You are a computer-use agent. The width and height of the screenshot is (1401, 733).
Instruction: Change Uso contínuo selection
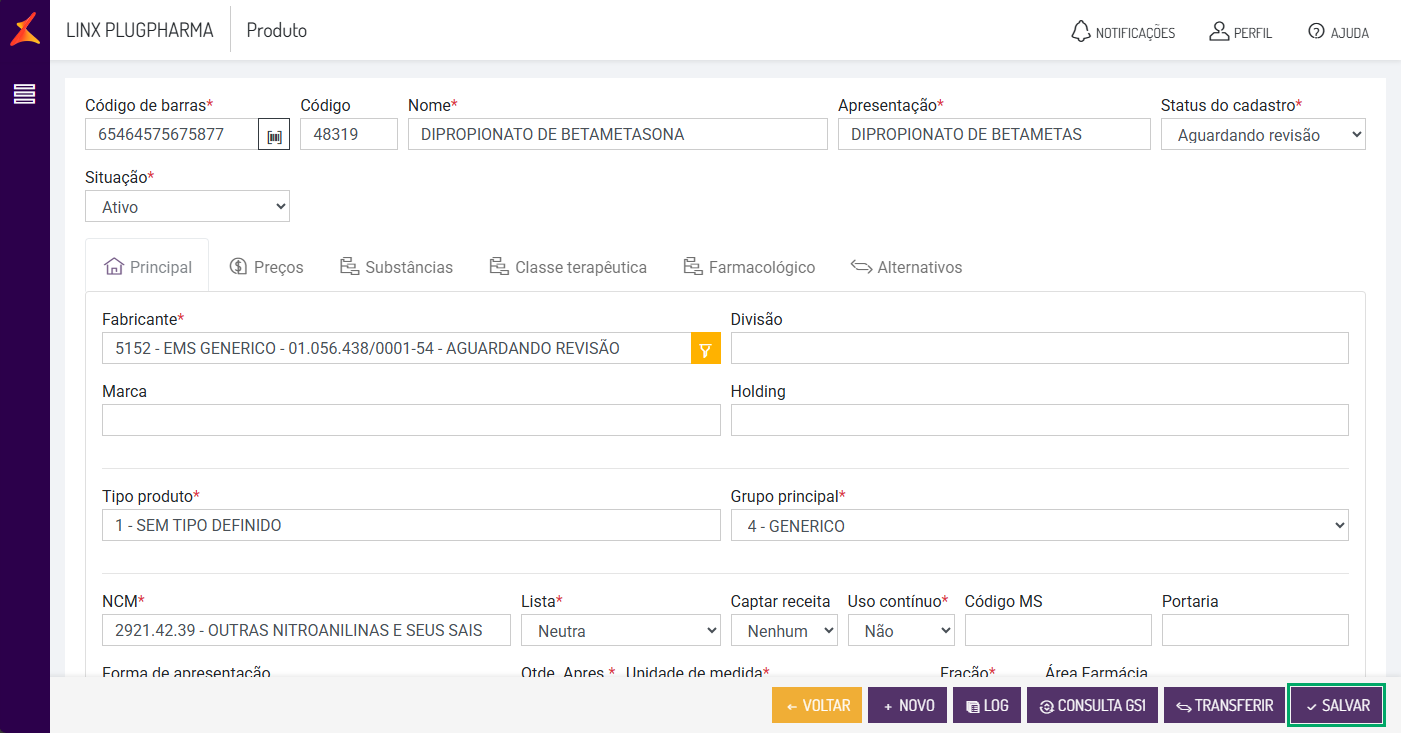click(900, 631)
